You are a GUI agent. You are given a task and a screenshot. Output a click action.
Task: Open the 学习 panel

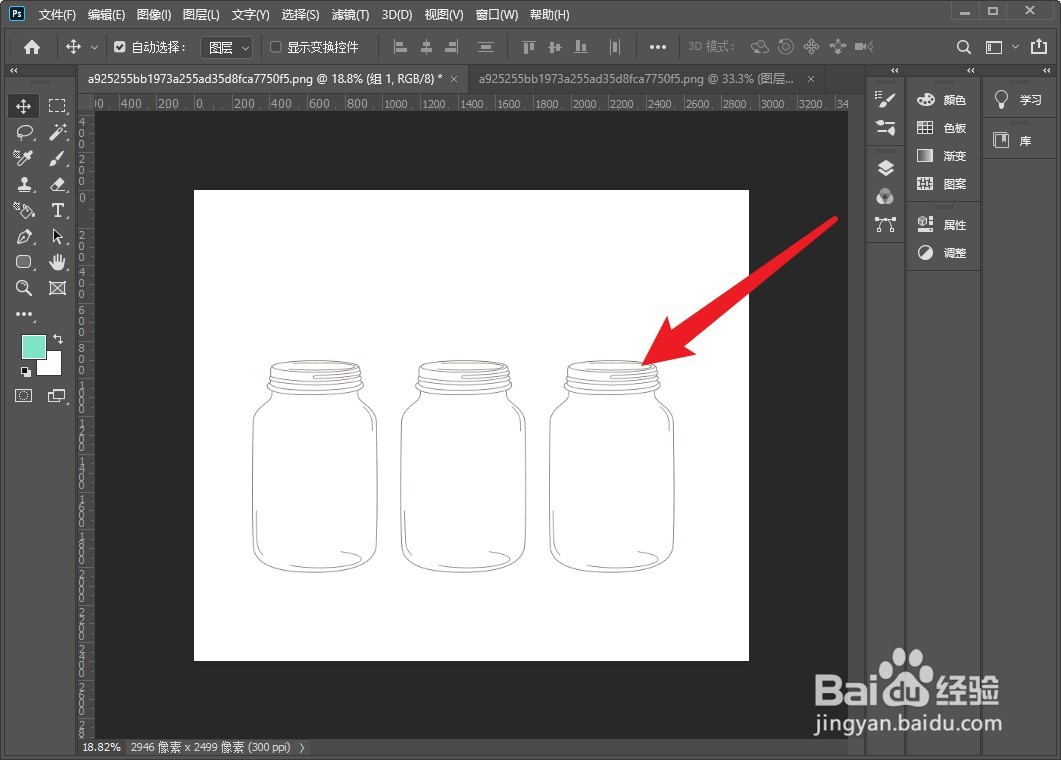[x=1018, y=99]
